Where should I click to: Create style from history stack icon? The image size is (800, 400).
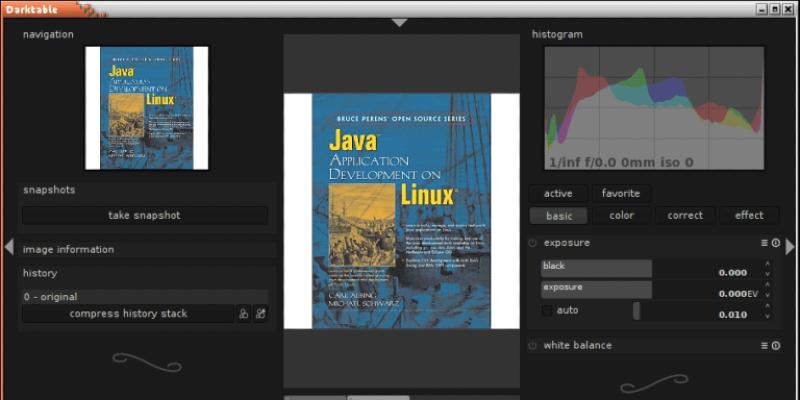click(243, 314)
